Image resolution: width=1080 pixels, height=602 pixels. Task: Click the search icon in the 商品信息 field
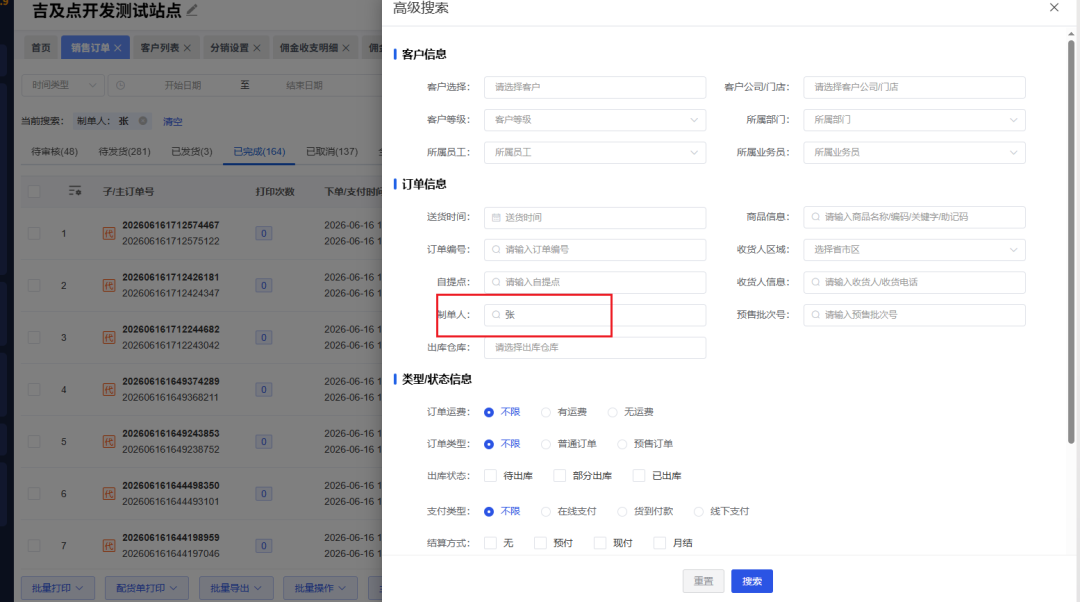(816, 217)
